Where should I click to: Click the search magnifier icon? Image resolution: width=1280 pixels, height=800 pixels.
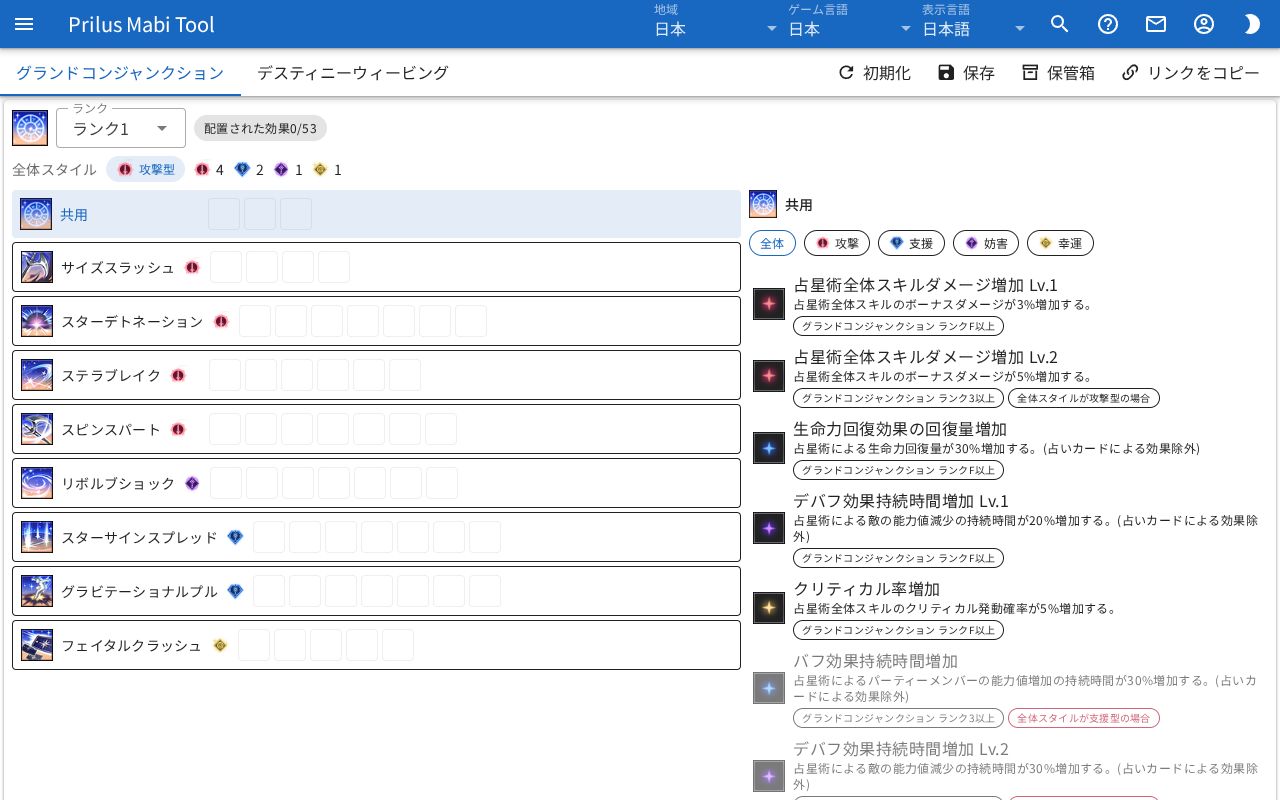pyautogui.click(x=1060, y=24)
